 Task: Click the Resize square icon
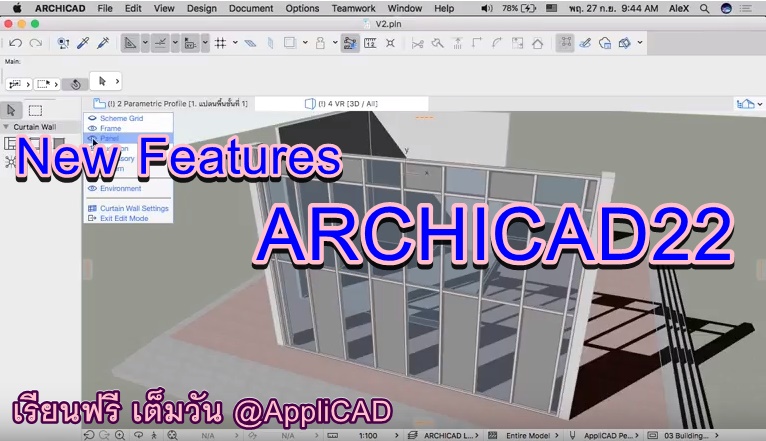pos(517,43)
